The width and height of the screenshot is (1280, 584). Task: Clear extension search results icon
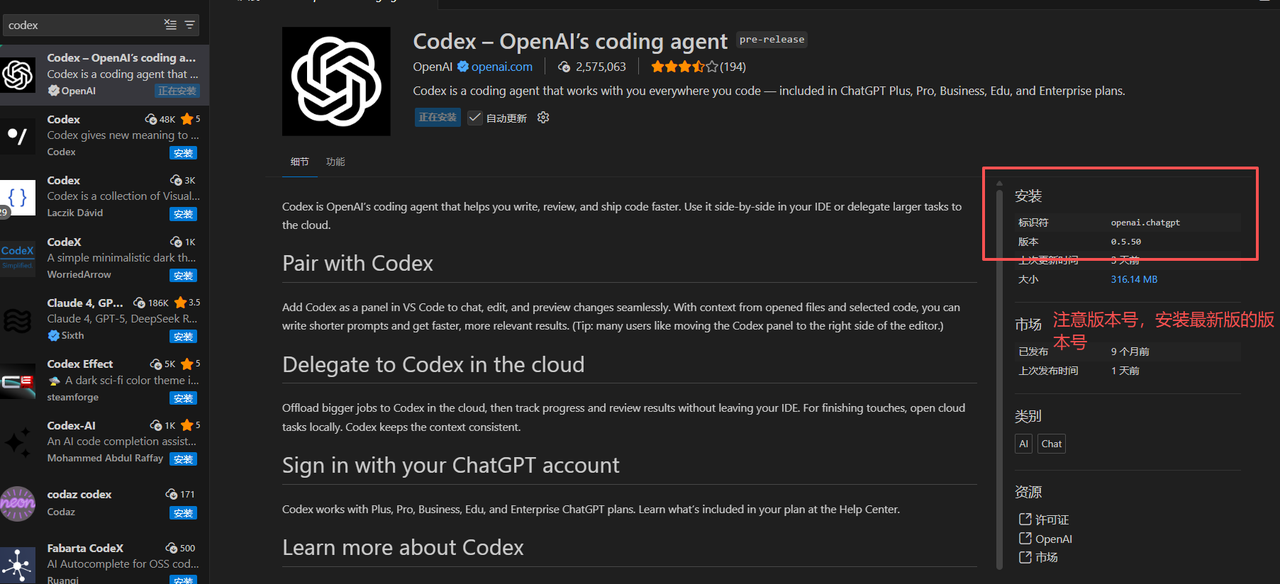pos(170,24)
